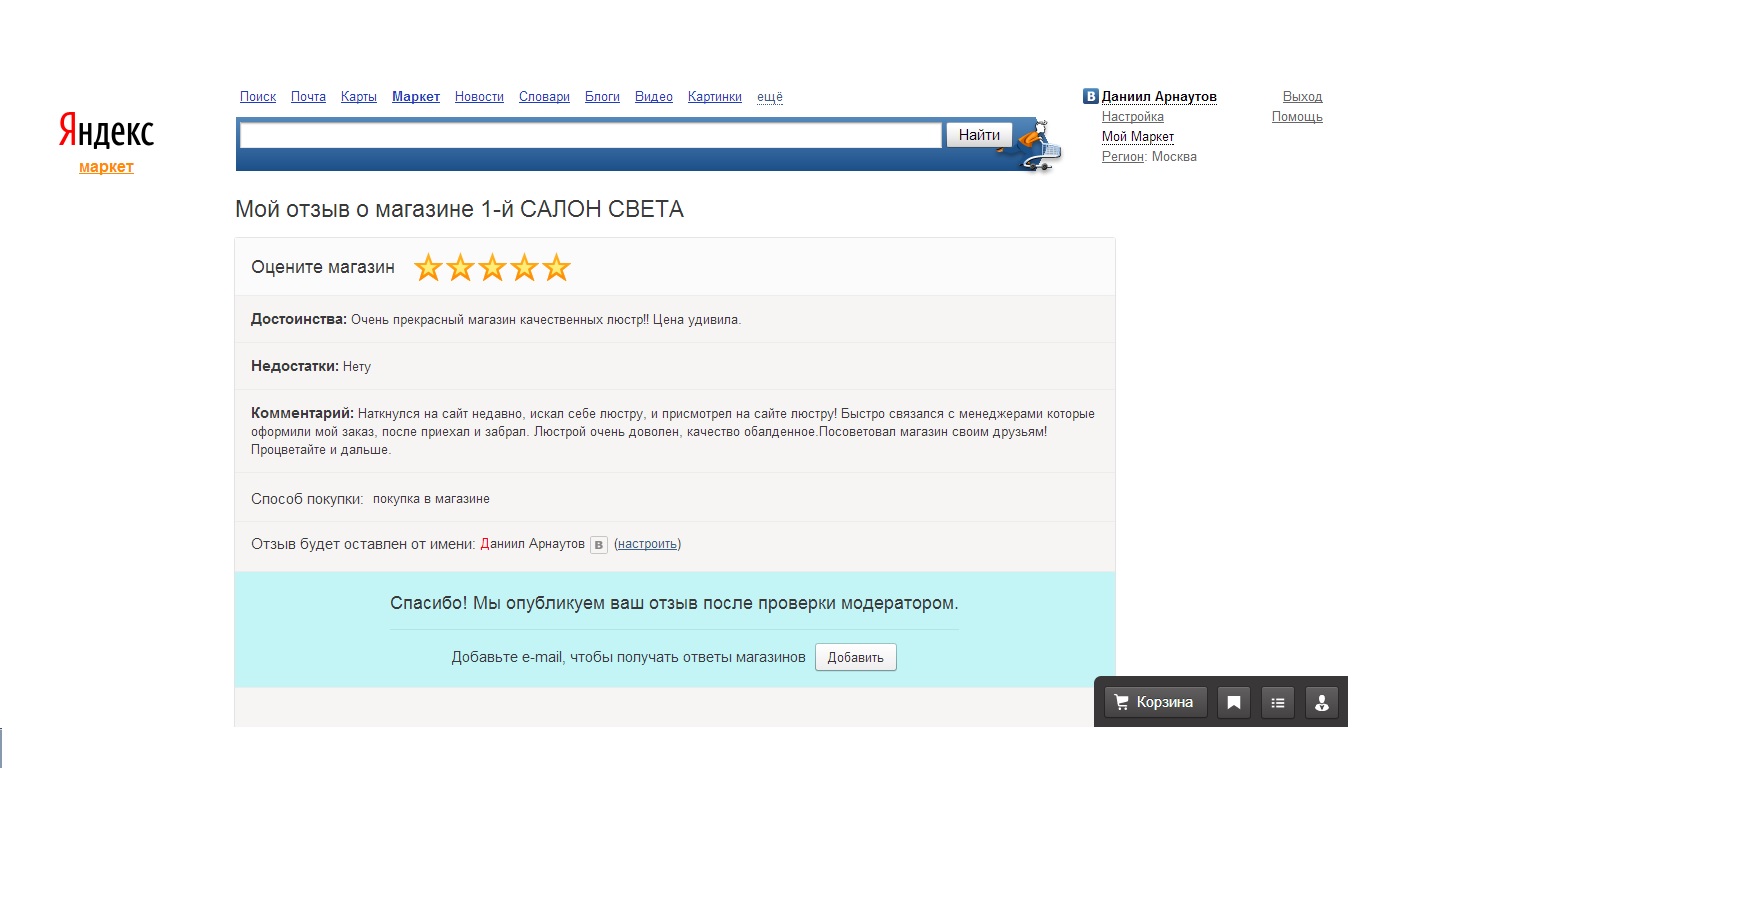Open the Новости navigation link
This screenshot has width=1744, height=914.
[479, 97]
